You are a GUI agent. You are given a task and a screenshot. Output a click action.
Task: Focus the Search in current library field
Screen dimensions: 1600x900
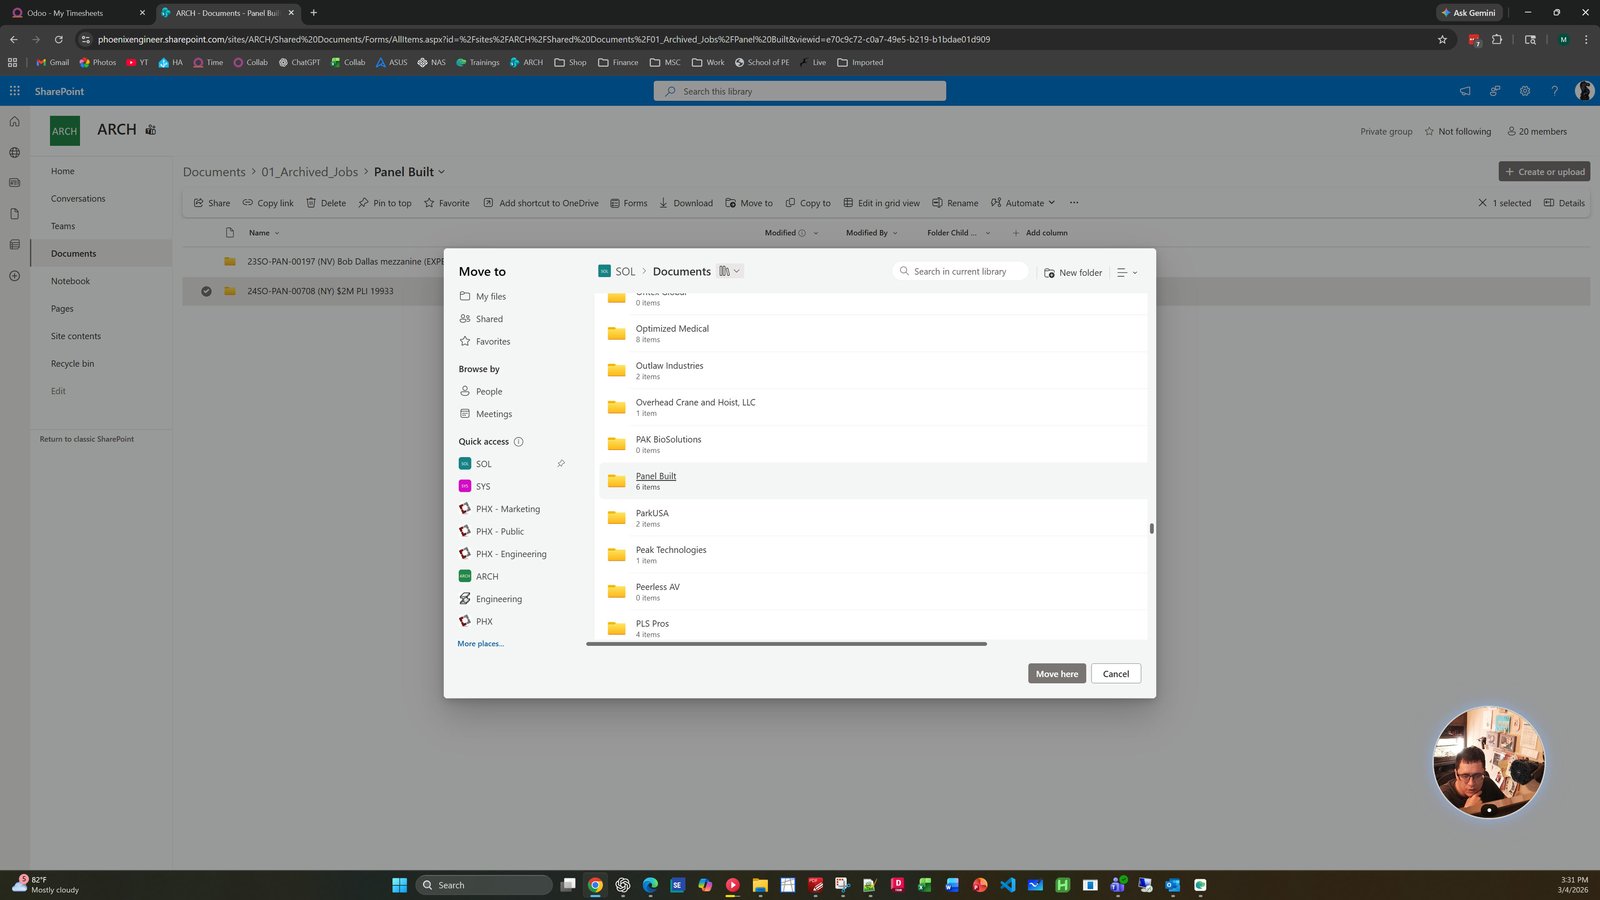[x=960, y=272]
